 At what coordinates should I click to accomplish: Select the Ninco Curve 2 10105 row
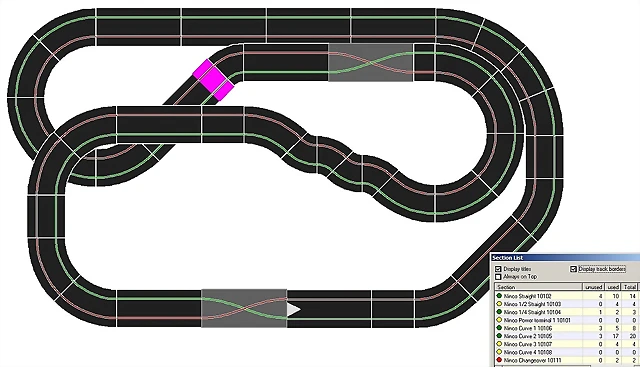pyautogui.click(x=567, y=336)
